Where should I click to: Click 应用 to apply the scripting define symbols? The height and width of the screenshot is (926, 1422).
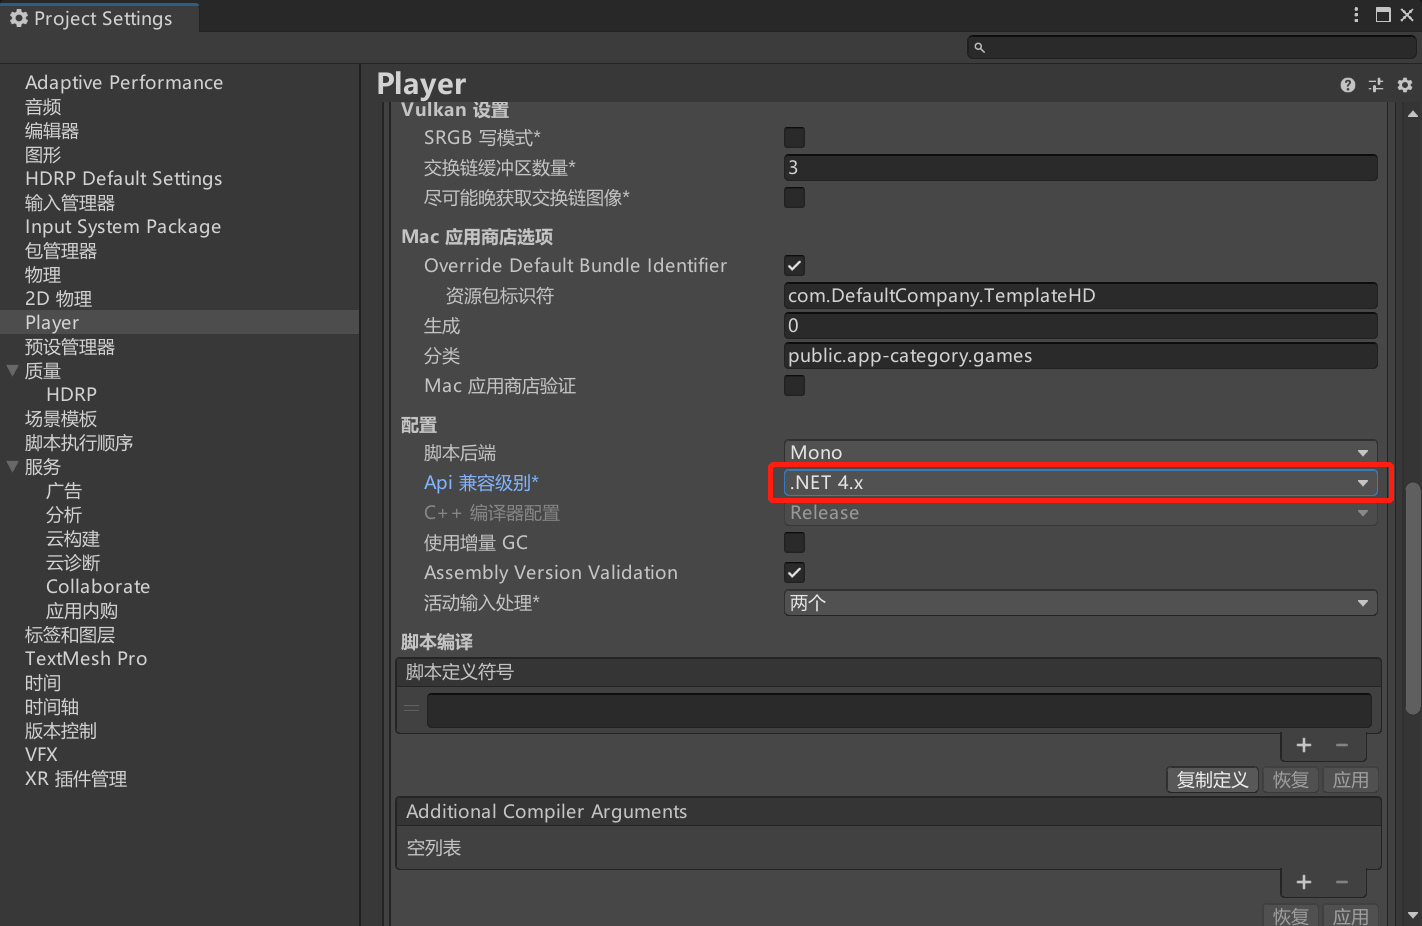1351,779
